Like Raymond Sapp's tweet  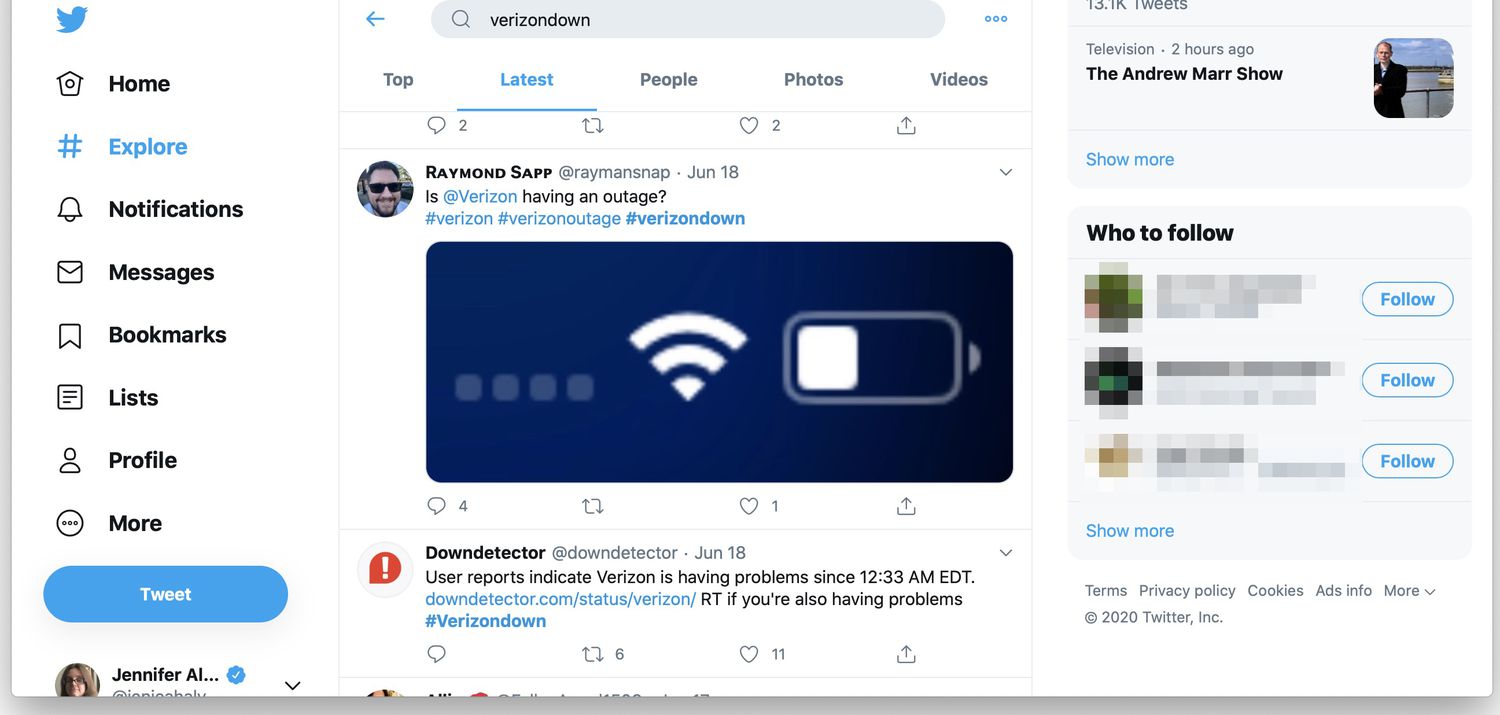coord(749,506)
